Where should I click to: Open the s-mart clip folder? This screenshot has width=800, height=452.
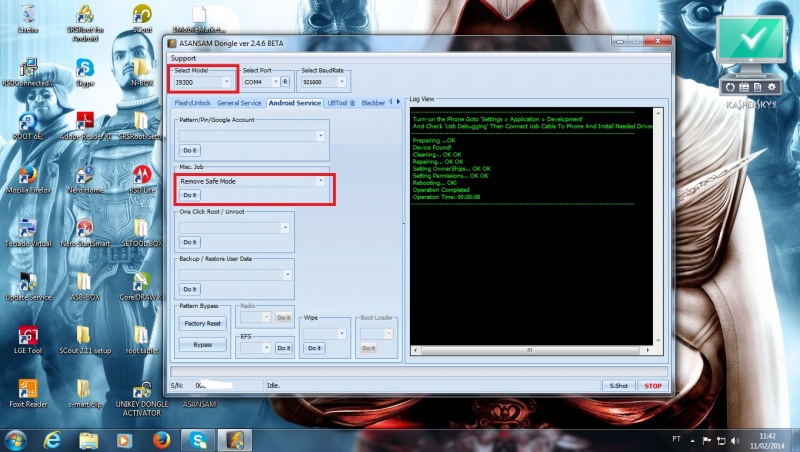(85, 394)
